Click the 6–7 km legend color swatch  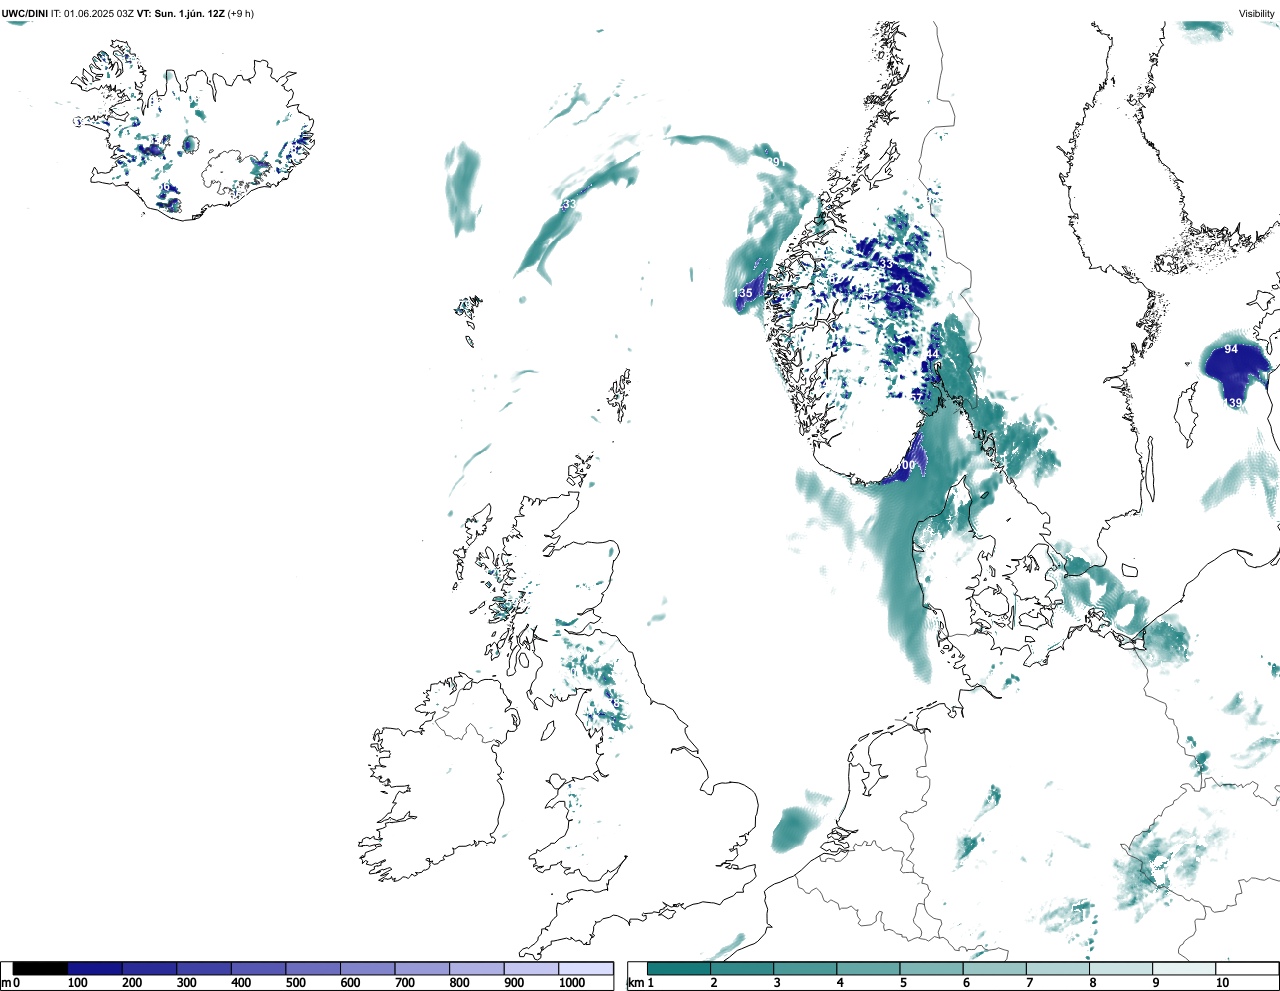[x=994, y=968]
